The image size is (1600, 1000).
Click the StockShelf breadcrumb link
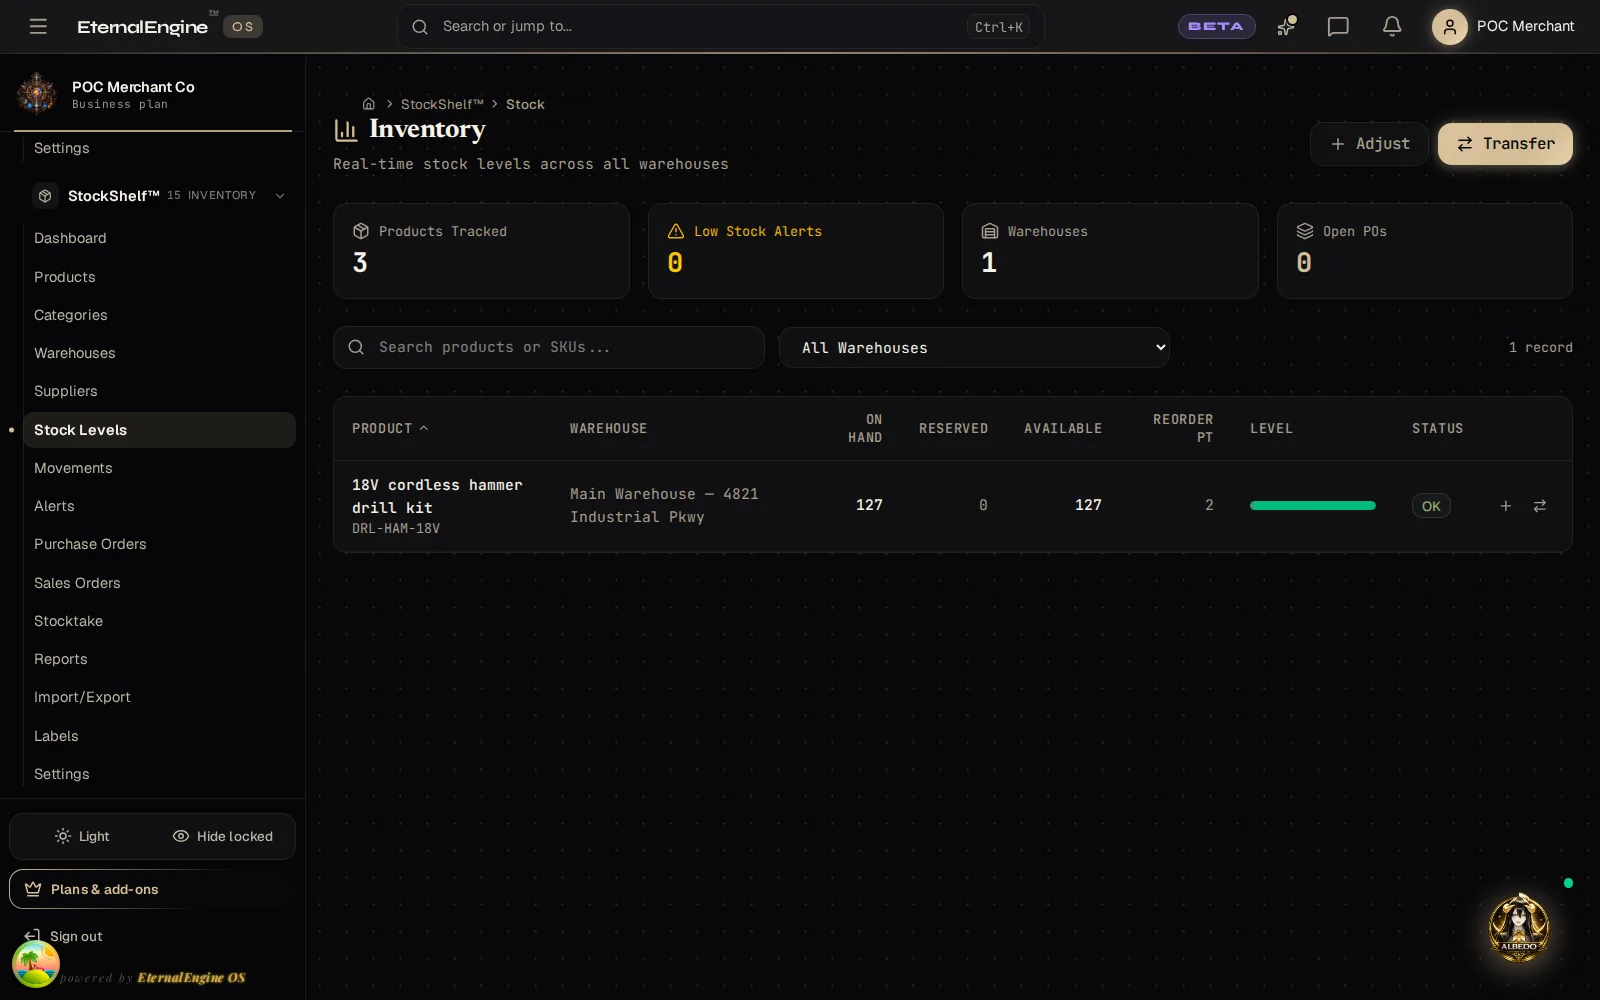pos(442,104)
